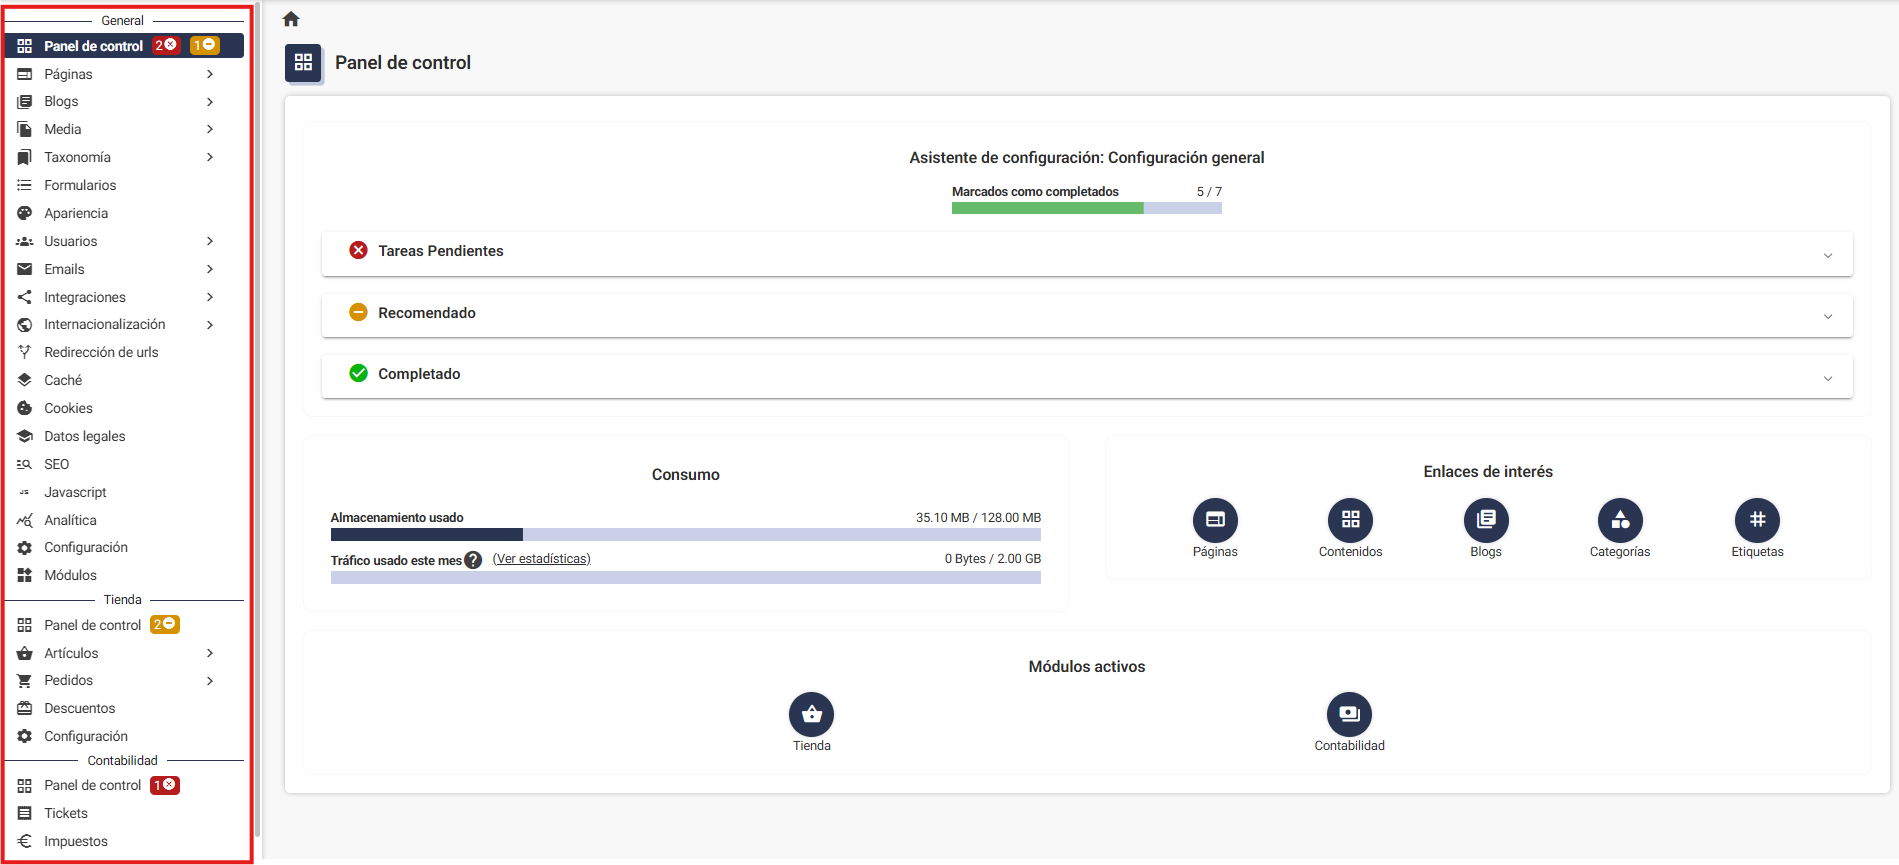The height and width of the screenshot is (865, 1899).
Task: Click the yellow badge on Tienda Panel de control
Action: (x=165, y=624)
